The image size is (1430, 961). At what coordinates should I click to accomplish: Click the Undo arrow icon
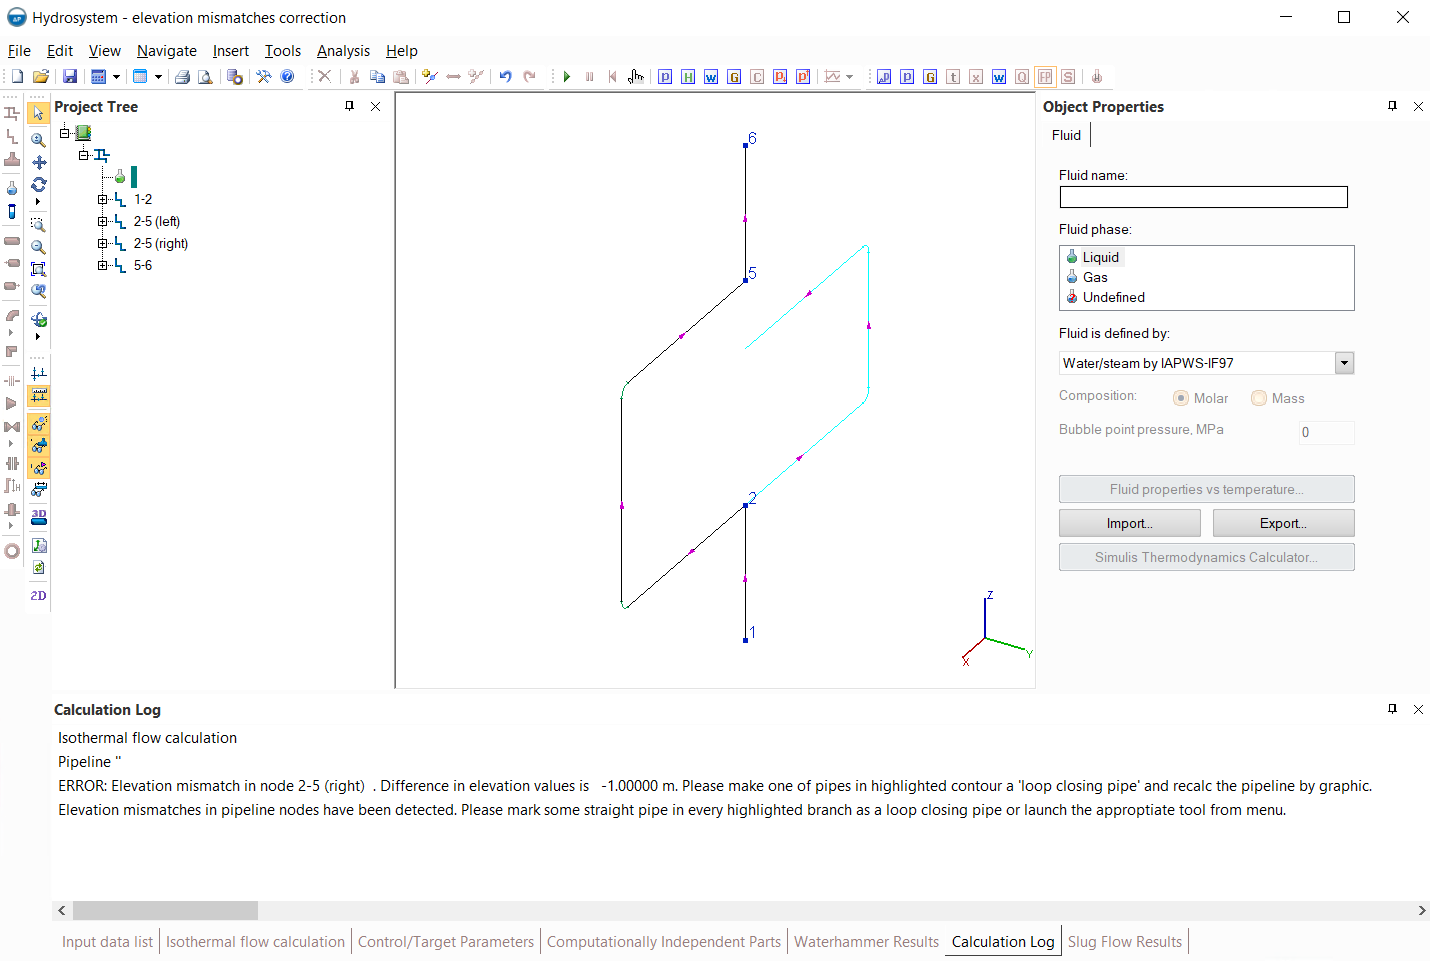point(505,77)
